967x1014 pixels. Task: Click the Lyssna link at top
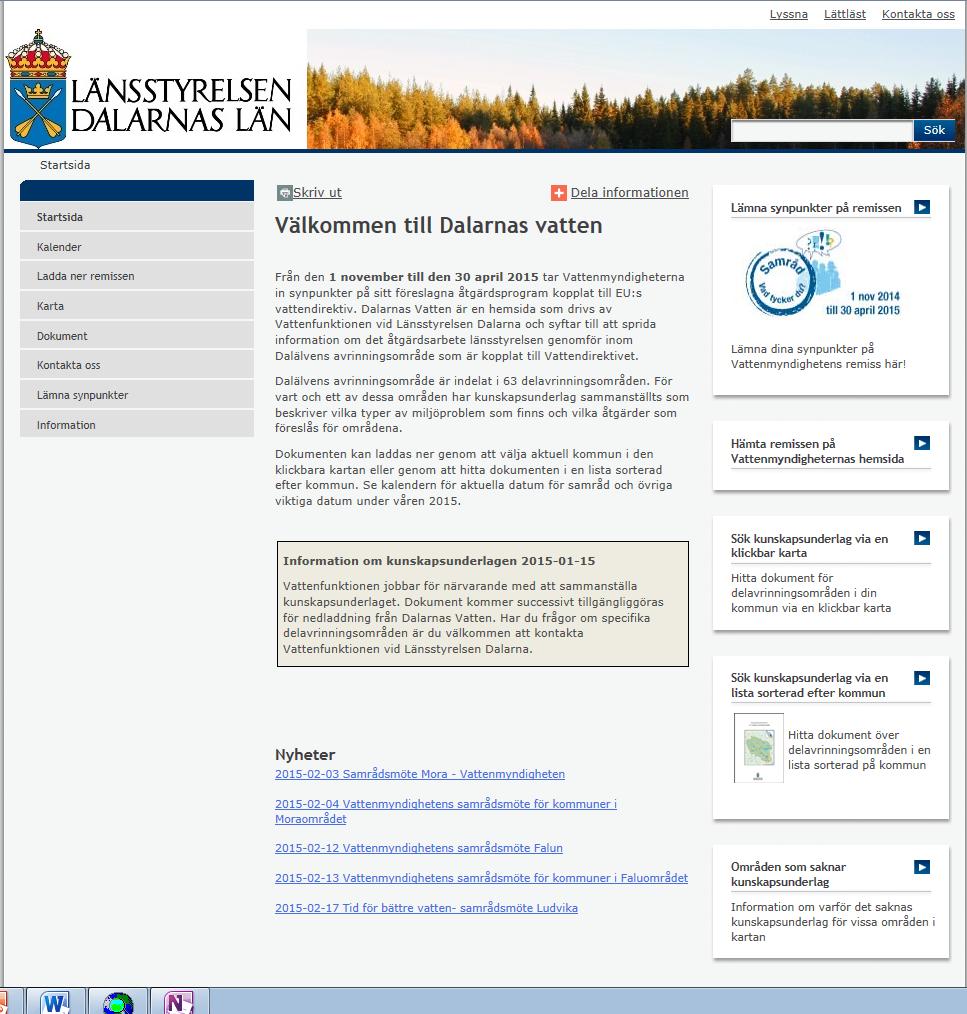tap(788, 14)
